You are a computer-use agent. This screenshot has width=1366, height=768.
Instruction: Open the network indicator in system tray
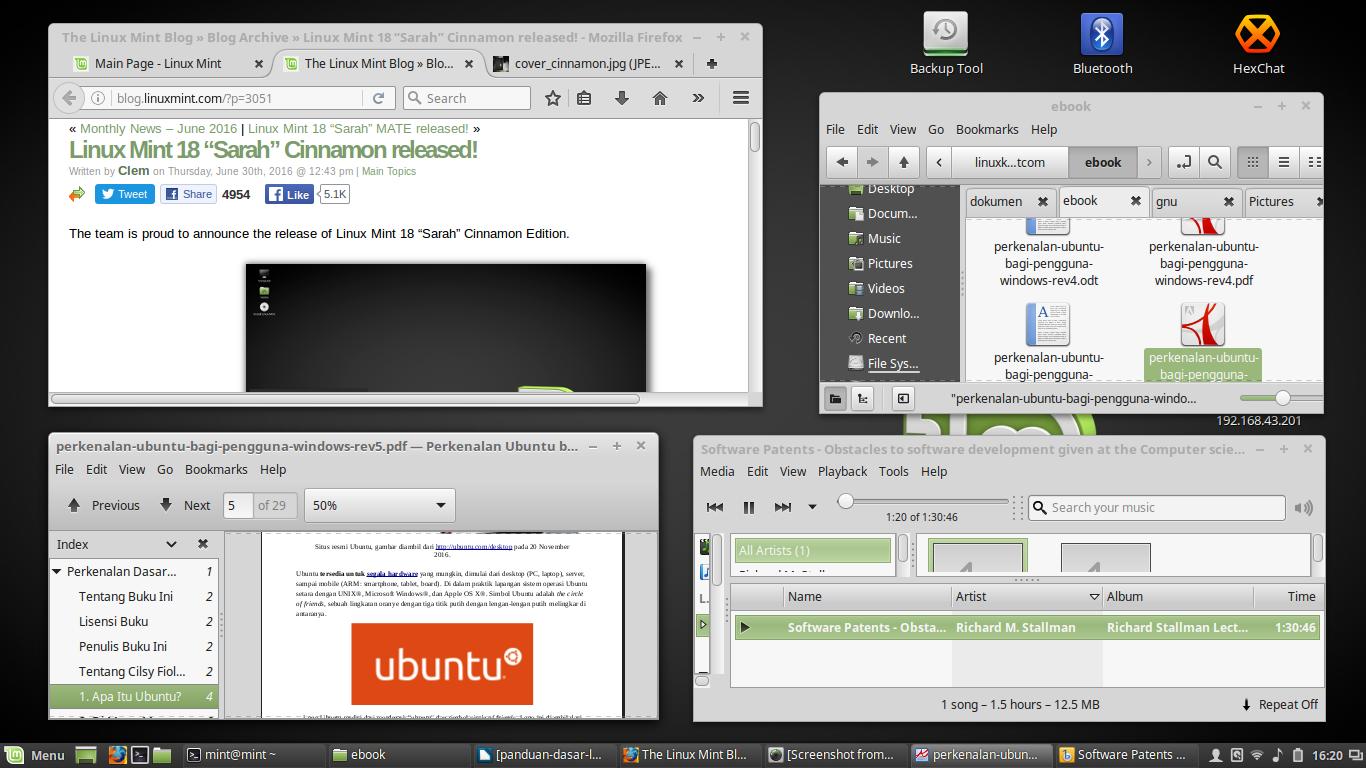[x=1257, y=755]
